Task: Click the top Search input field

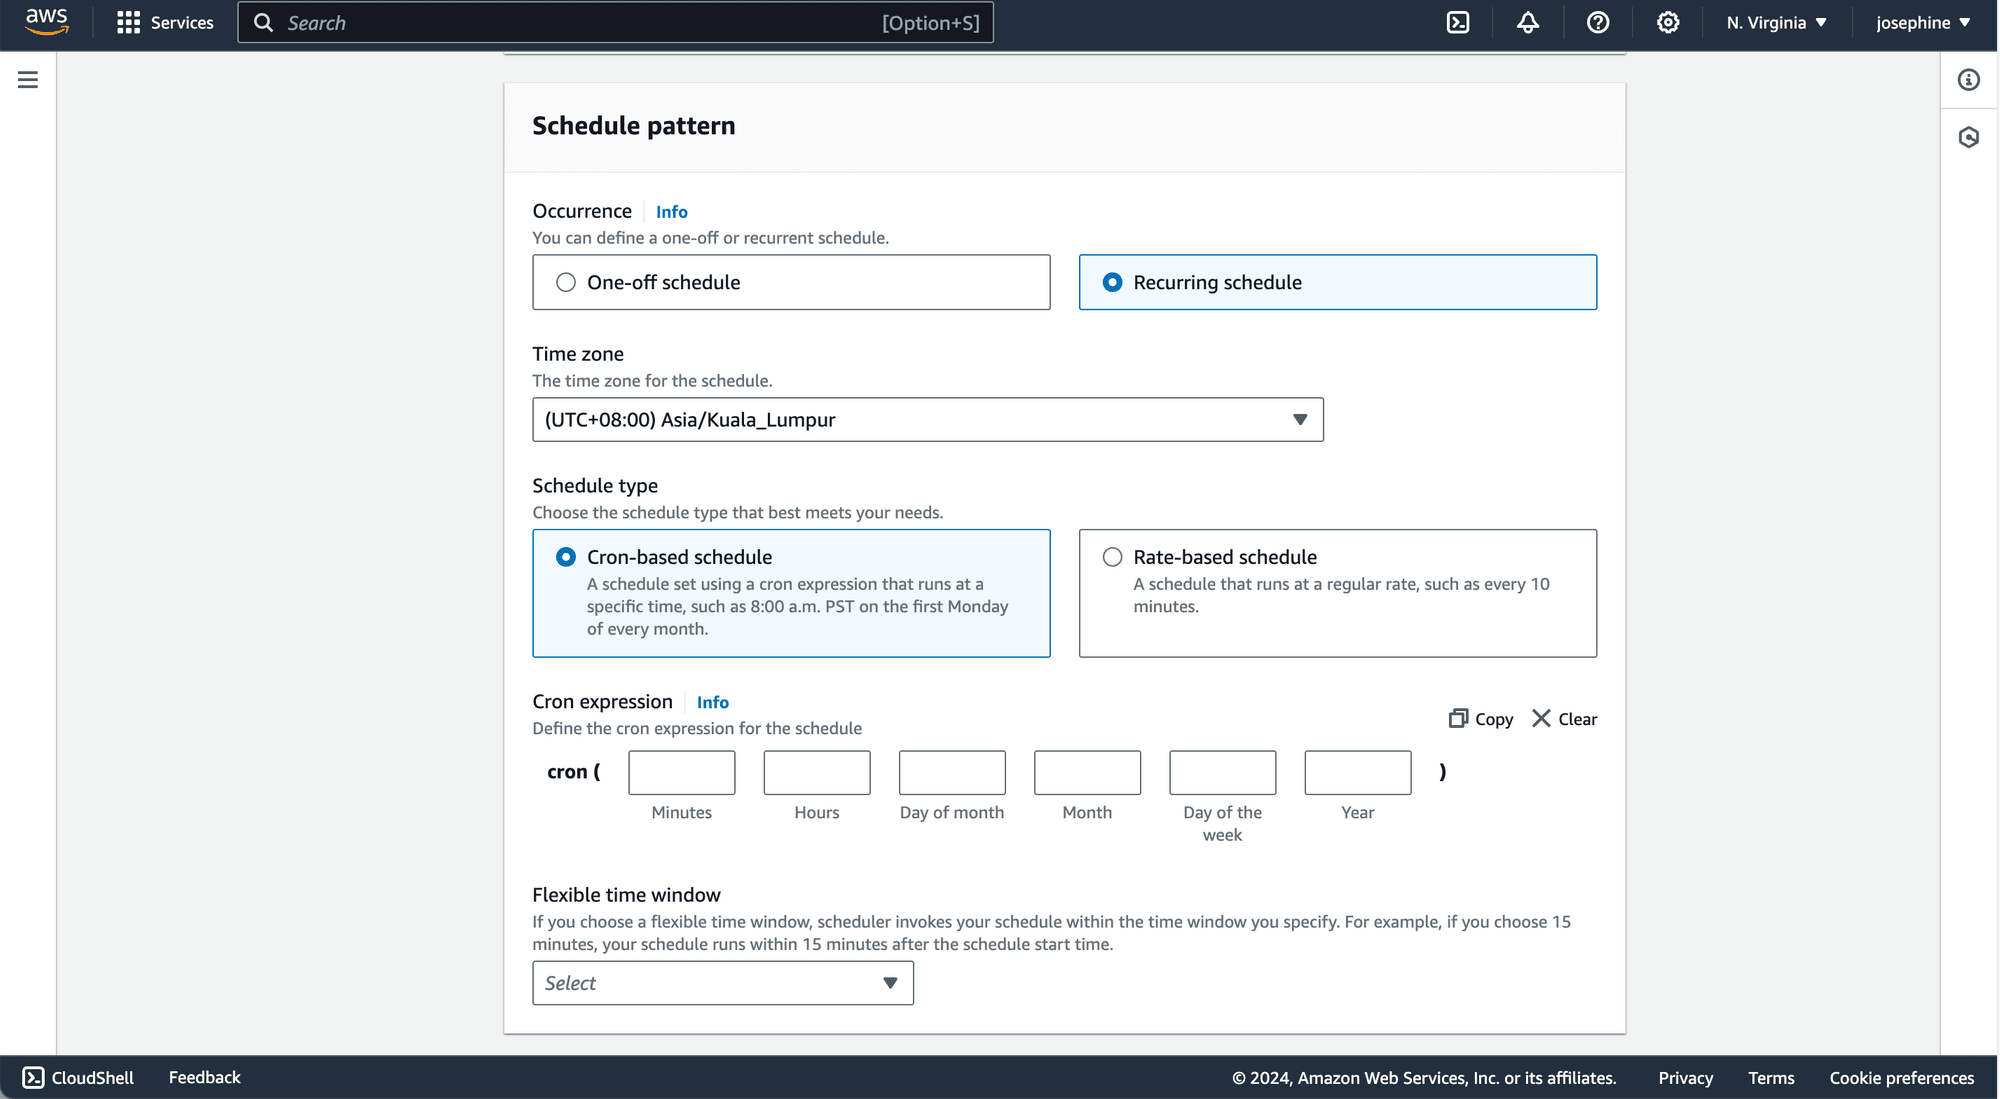Action: click(x=616, y=23)
